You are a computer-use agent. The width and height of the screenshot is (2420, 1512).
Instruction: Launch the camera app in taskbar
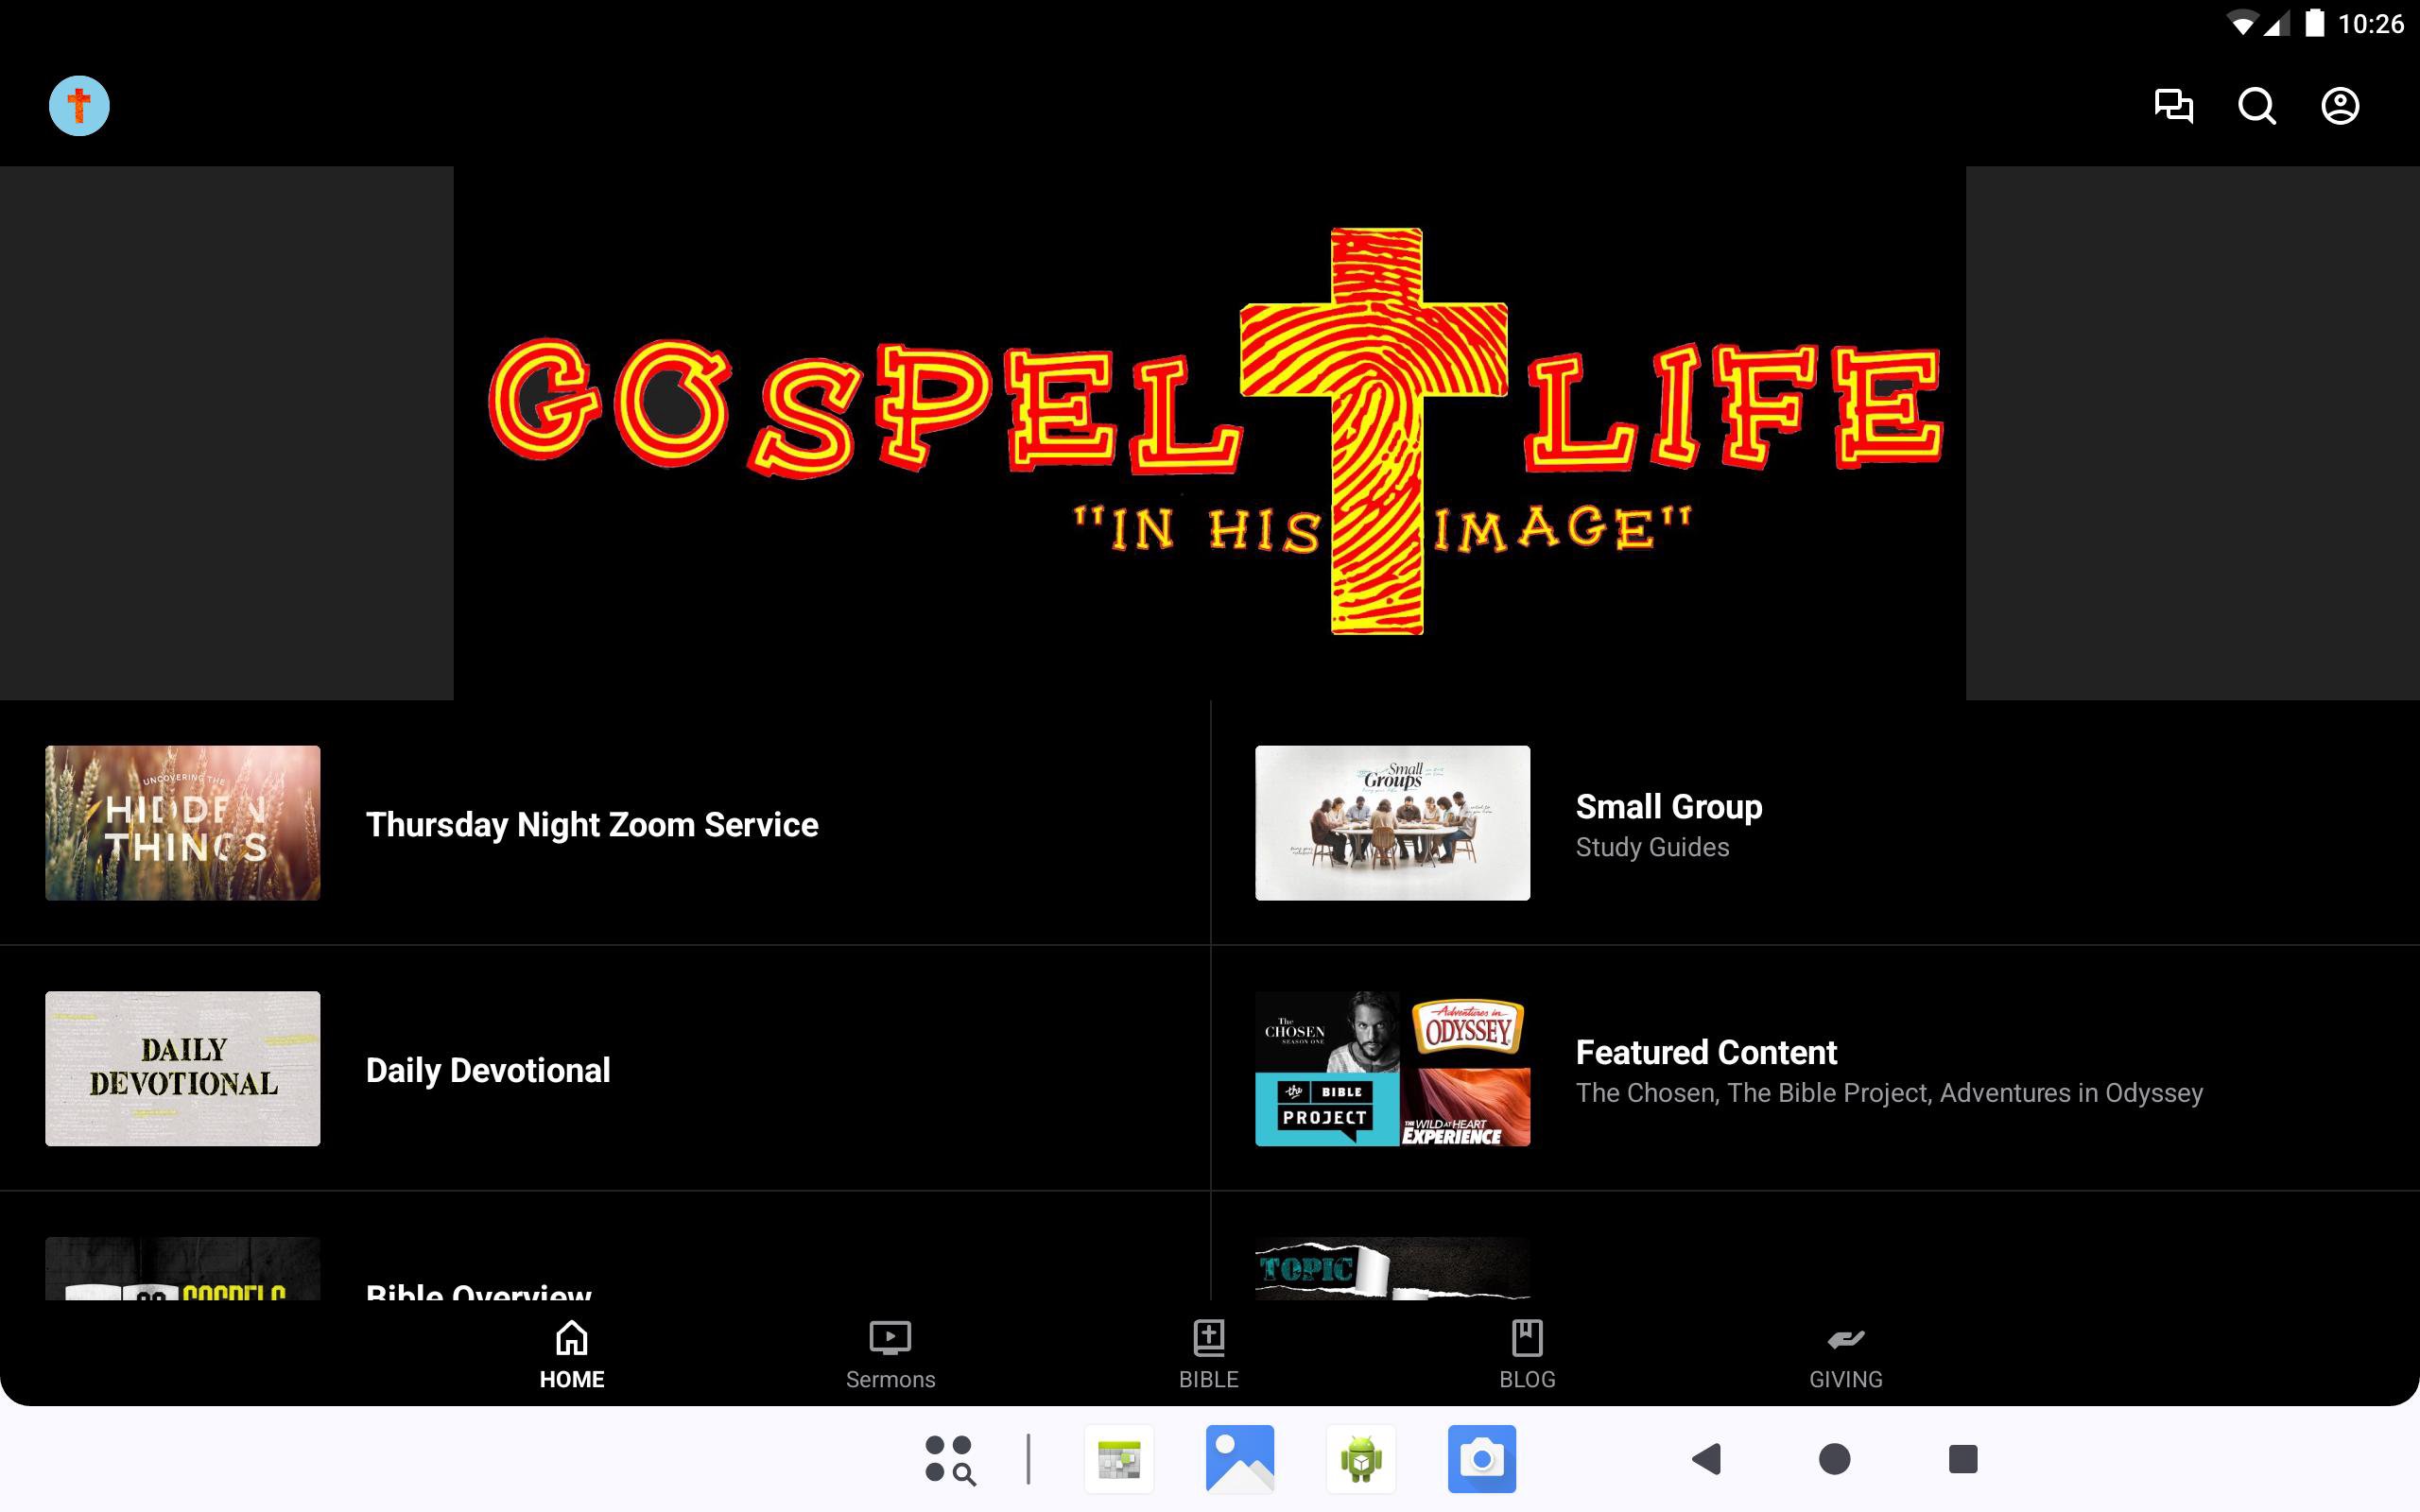(1481, 1459)
